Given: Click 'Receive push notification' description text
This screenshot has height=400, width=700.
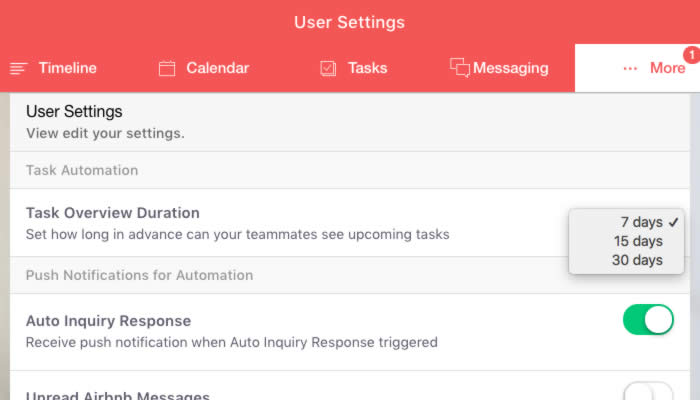Looking at the screenshot, I should click(x=232, y=342).
